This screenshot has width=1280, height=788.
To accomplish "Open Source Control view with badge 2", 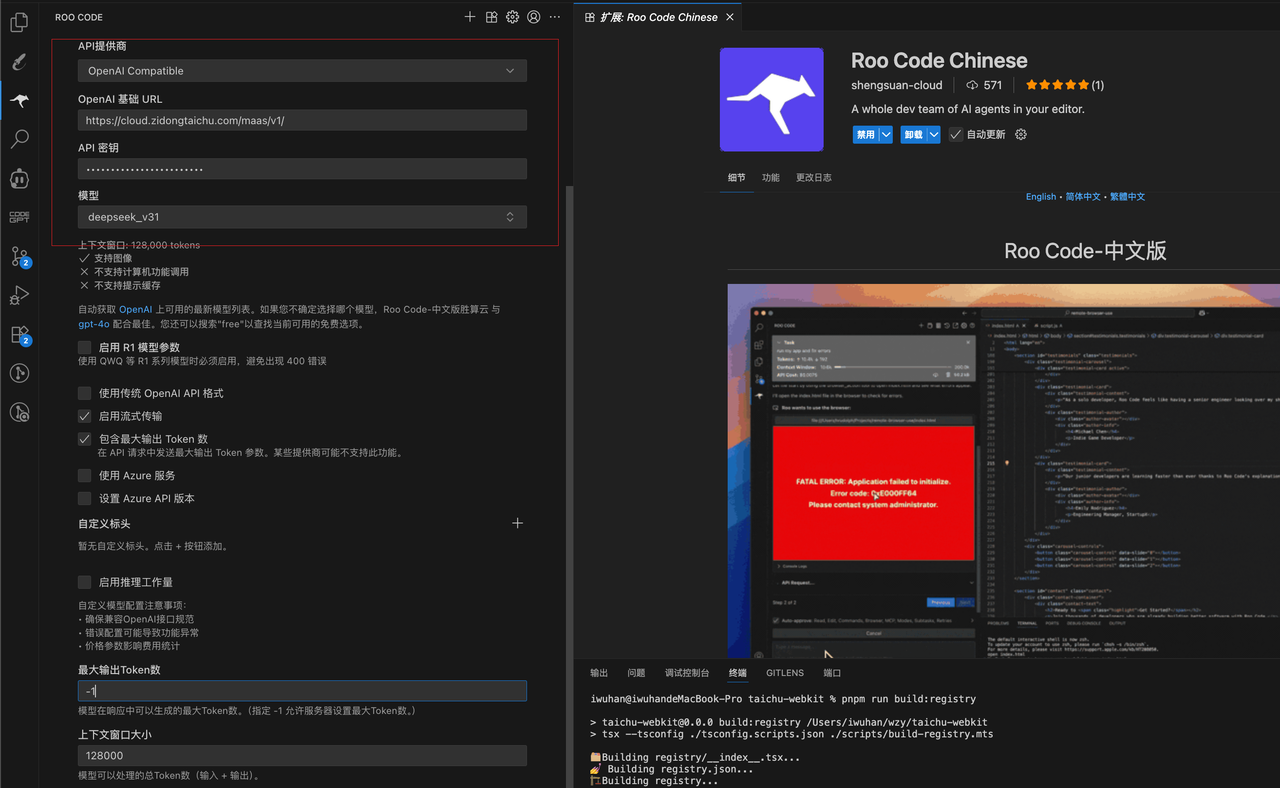I will click(x=19, y=256).
